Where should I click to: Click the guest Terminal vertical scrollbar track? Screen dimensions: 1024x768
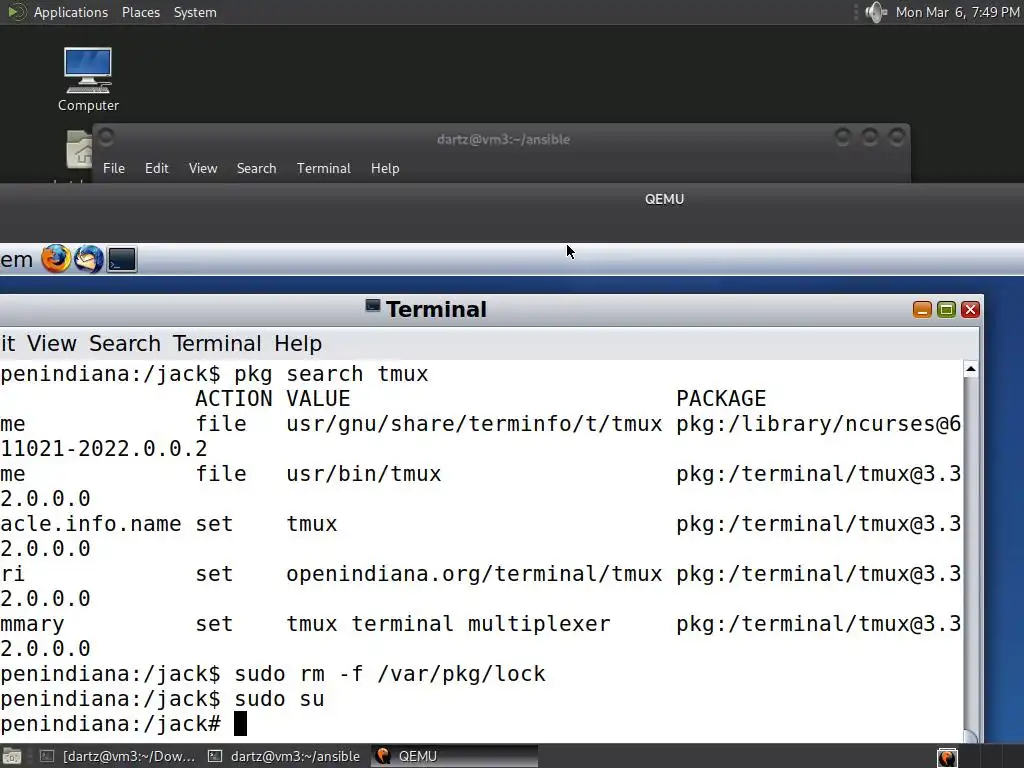pyautogui.click(x=971, y=555)
